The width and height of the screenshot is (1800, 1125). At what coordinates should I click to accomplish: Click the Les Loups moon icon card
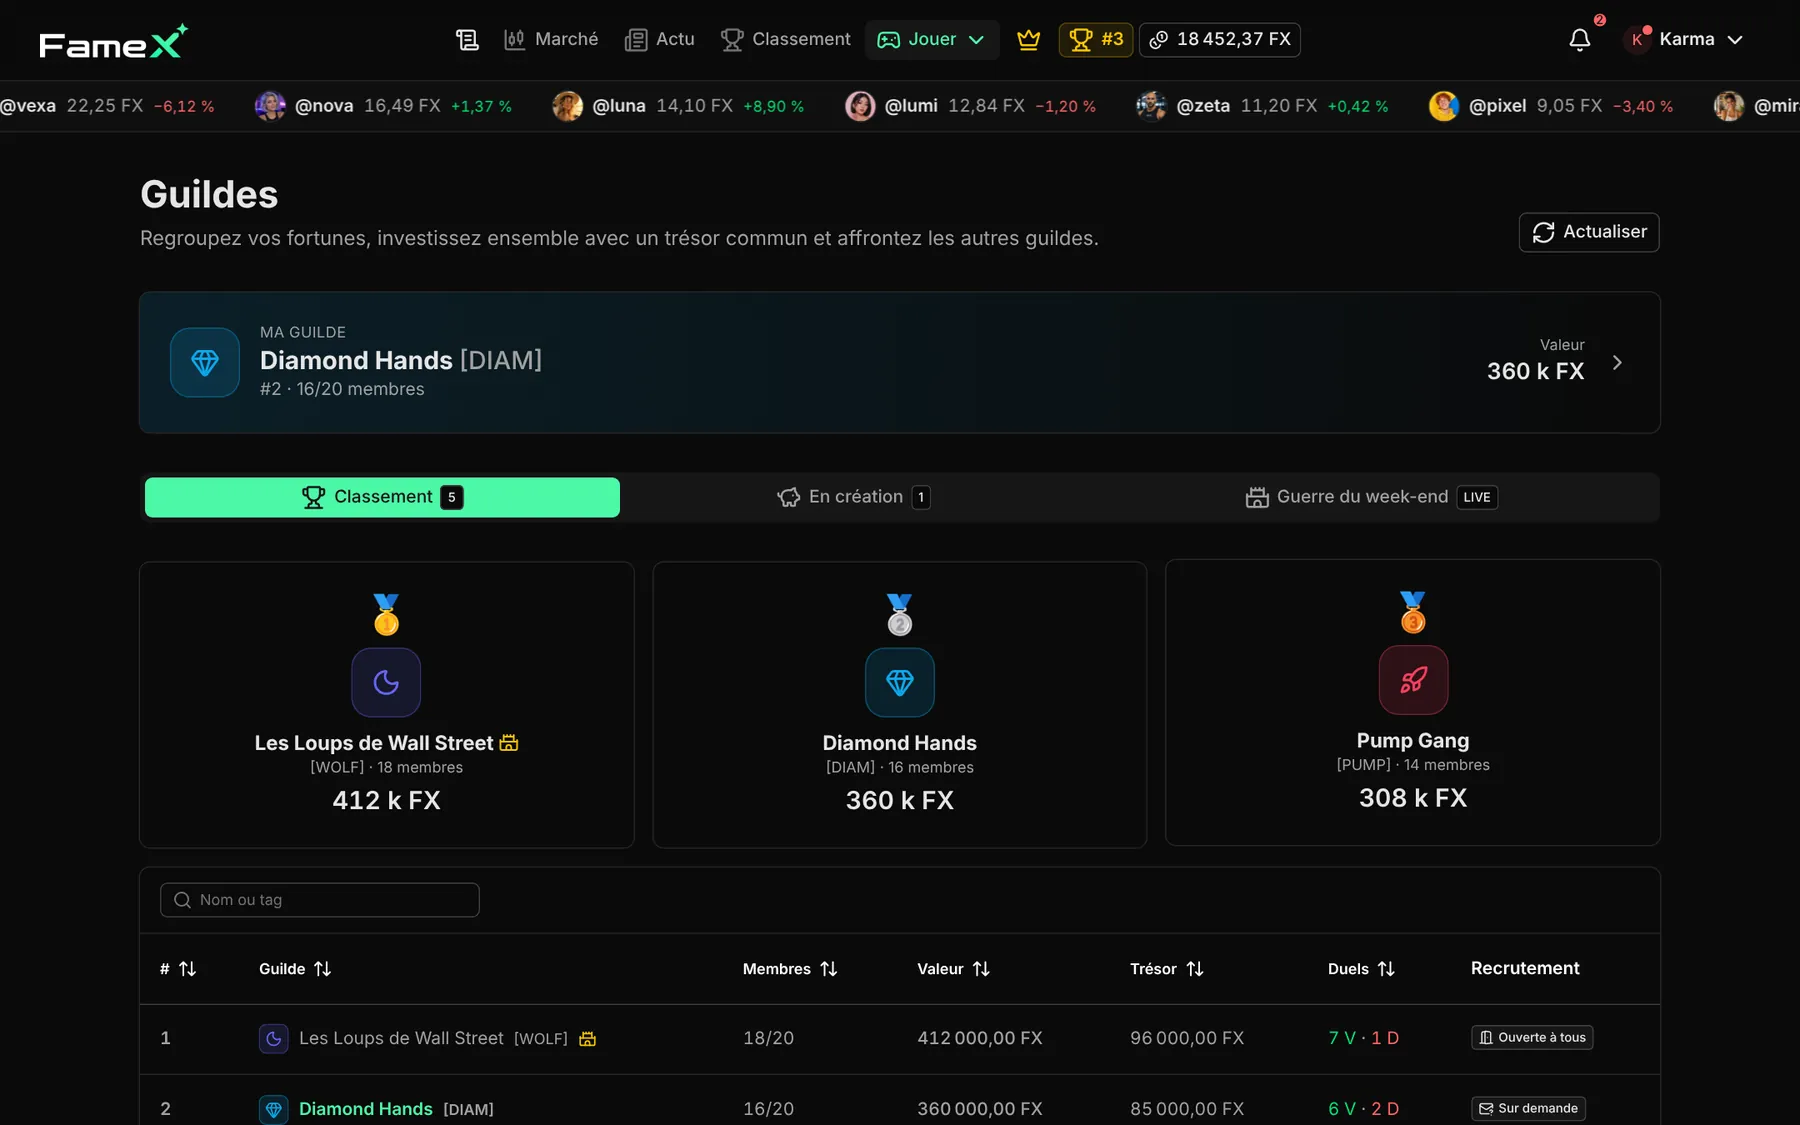tap(386, 682)
